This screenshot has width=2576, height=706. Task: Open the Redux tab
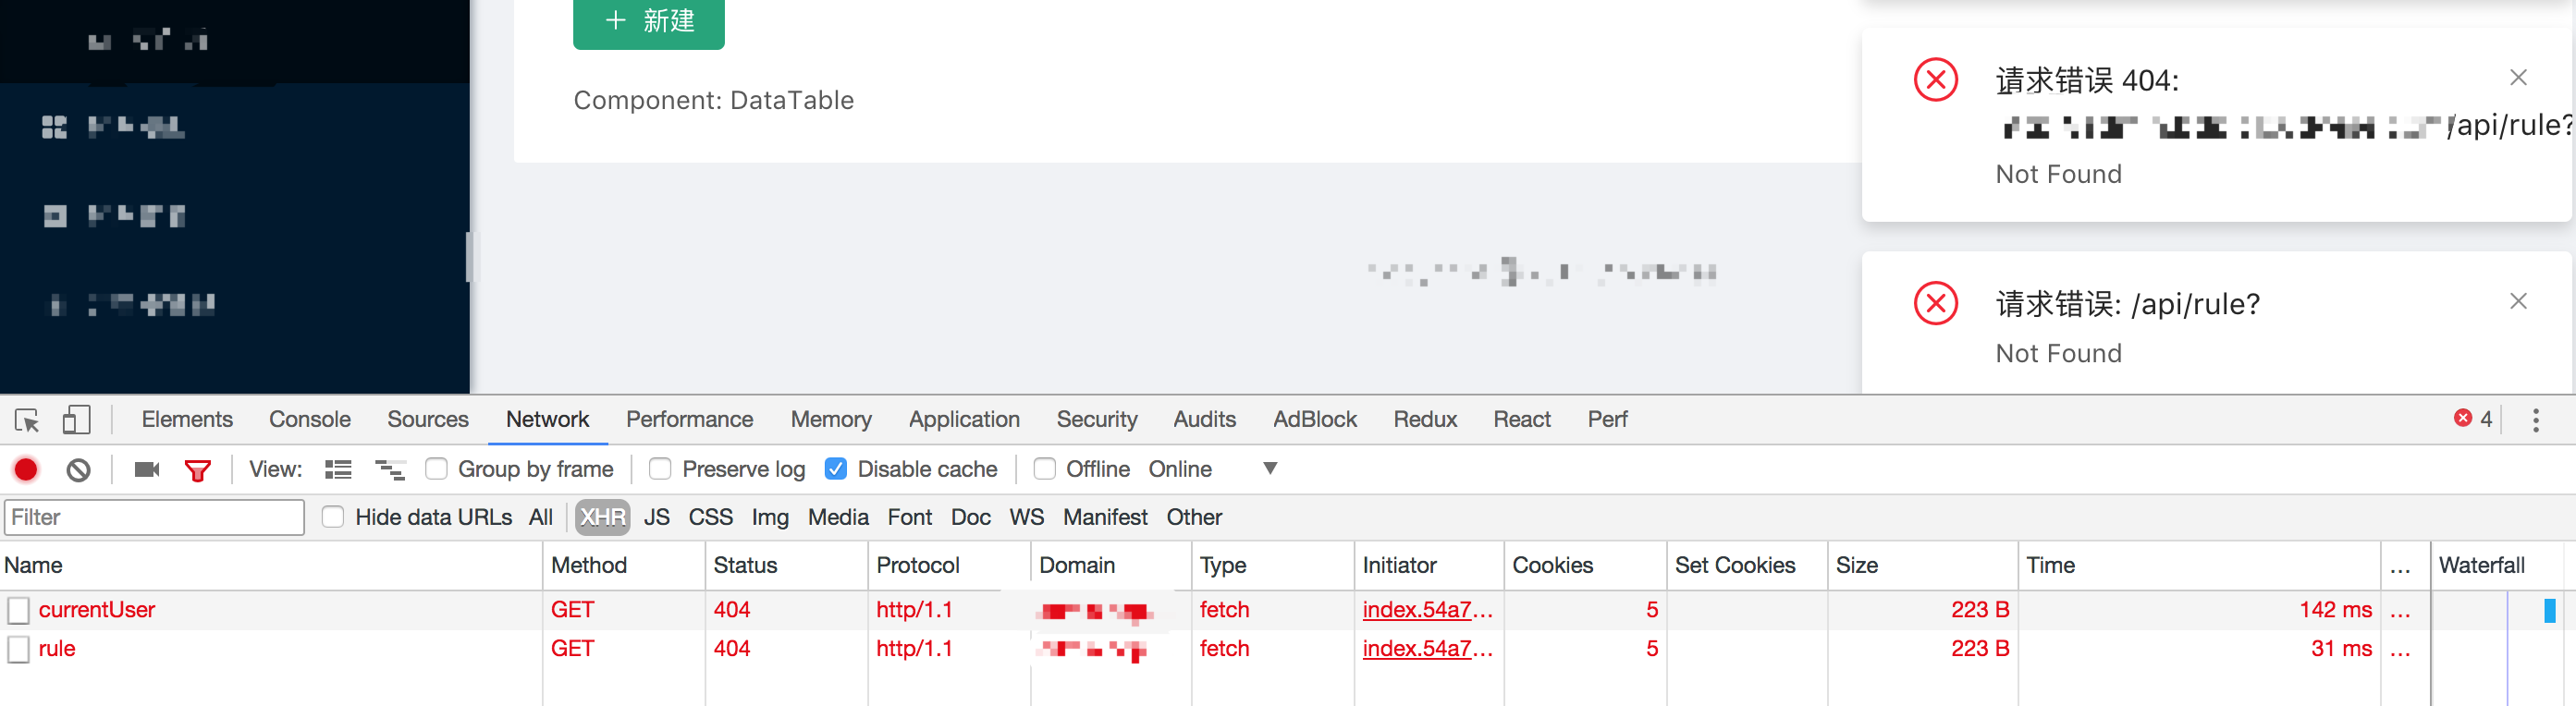1425,420
